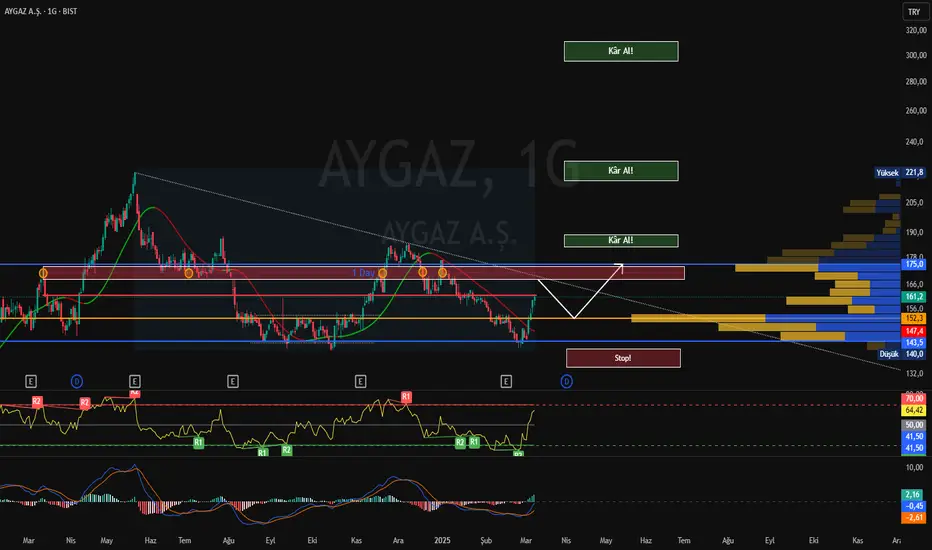Click the green 161,2 current price label
Screen dimensions: 932x550
(914, 296)
